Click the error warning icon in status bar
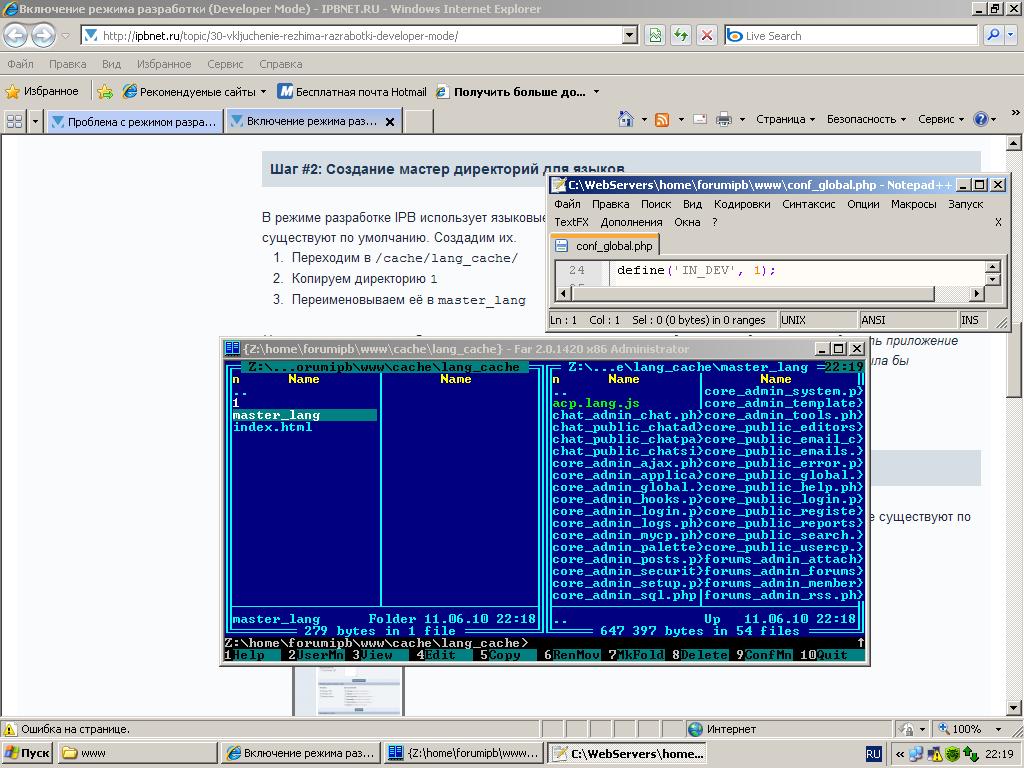The width and height of the screenshot is (1024, 768). pos(10,729)
